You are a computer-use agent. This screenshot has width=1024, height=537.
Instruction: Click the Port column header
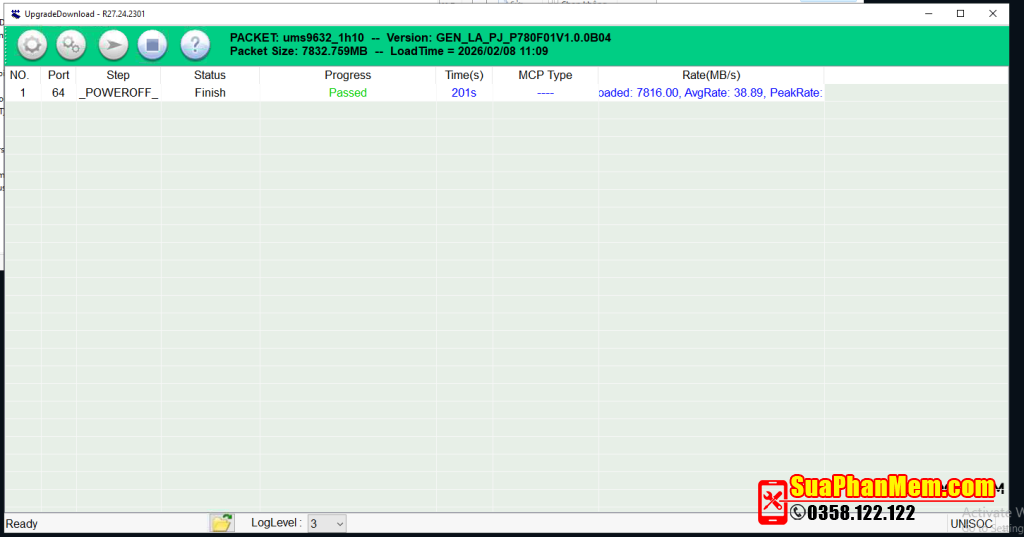58,75
